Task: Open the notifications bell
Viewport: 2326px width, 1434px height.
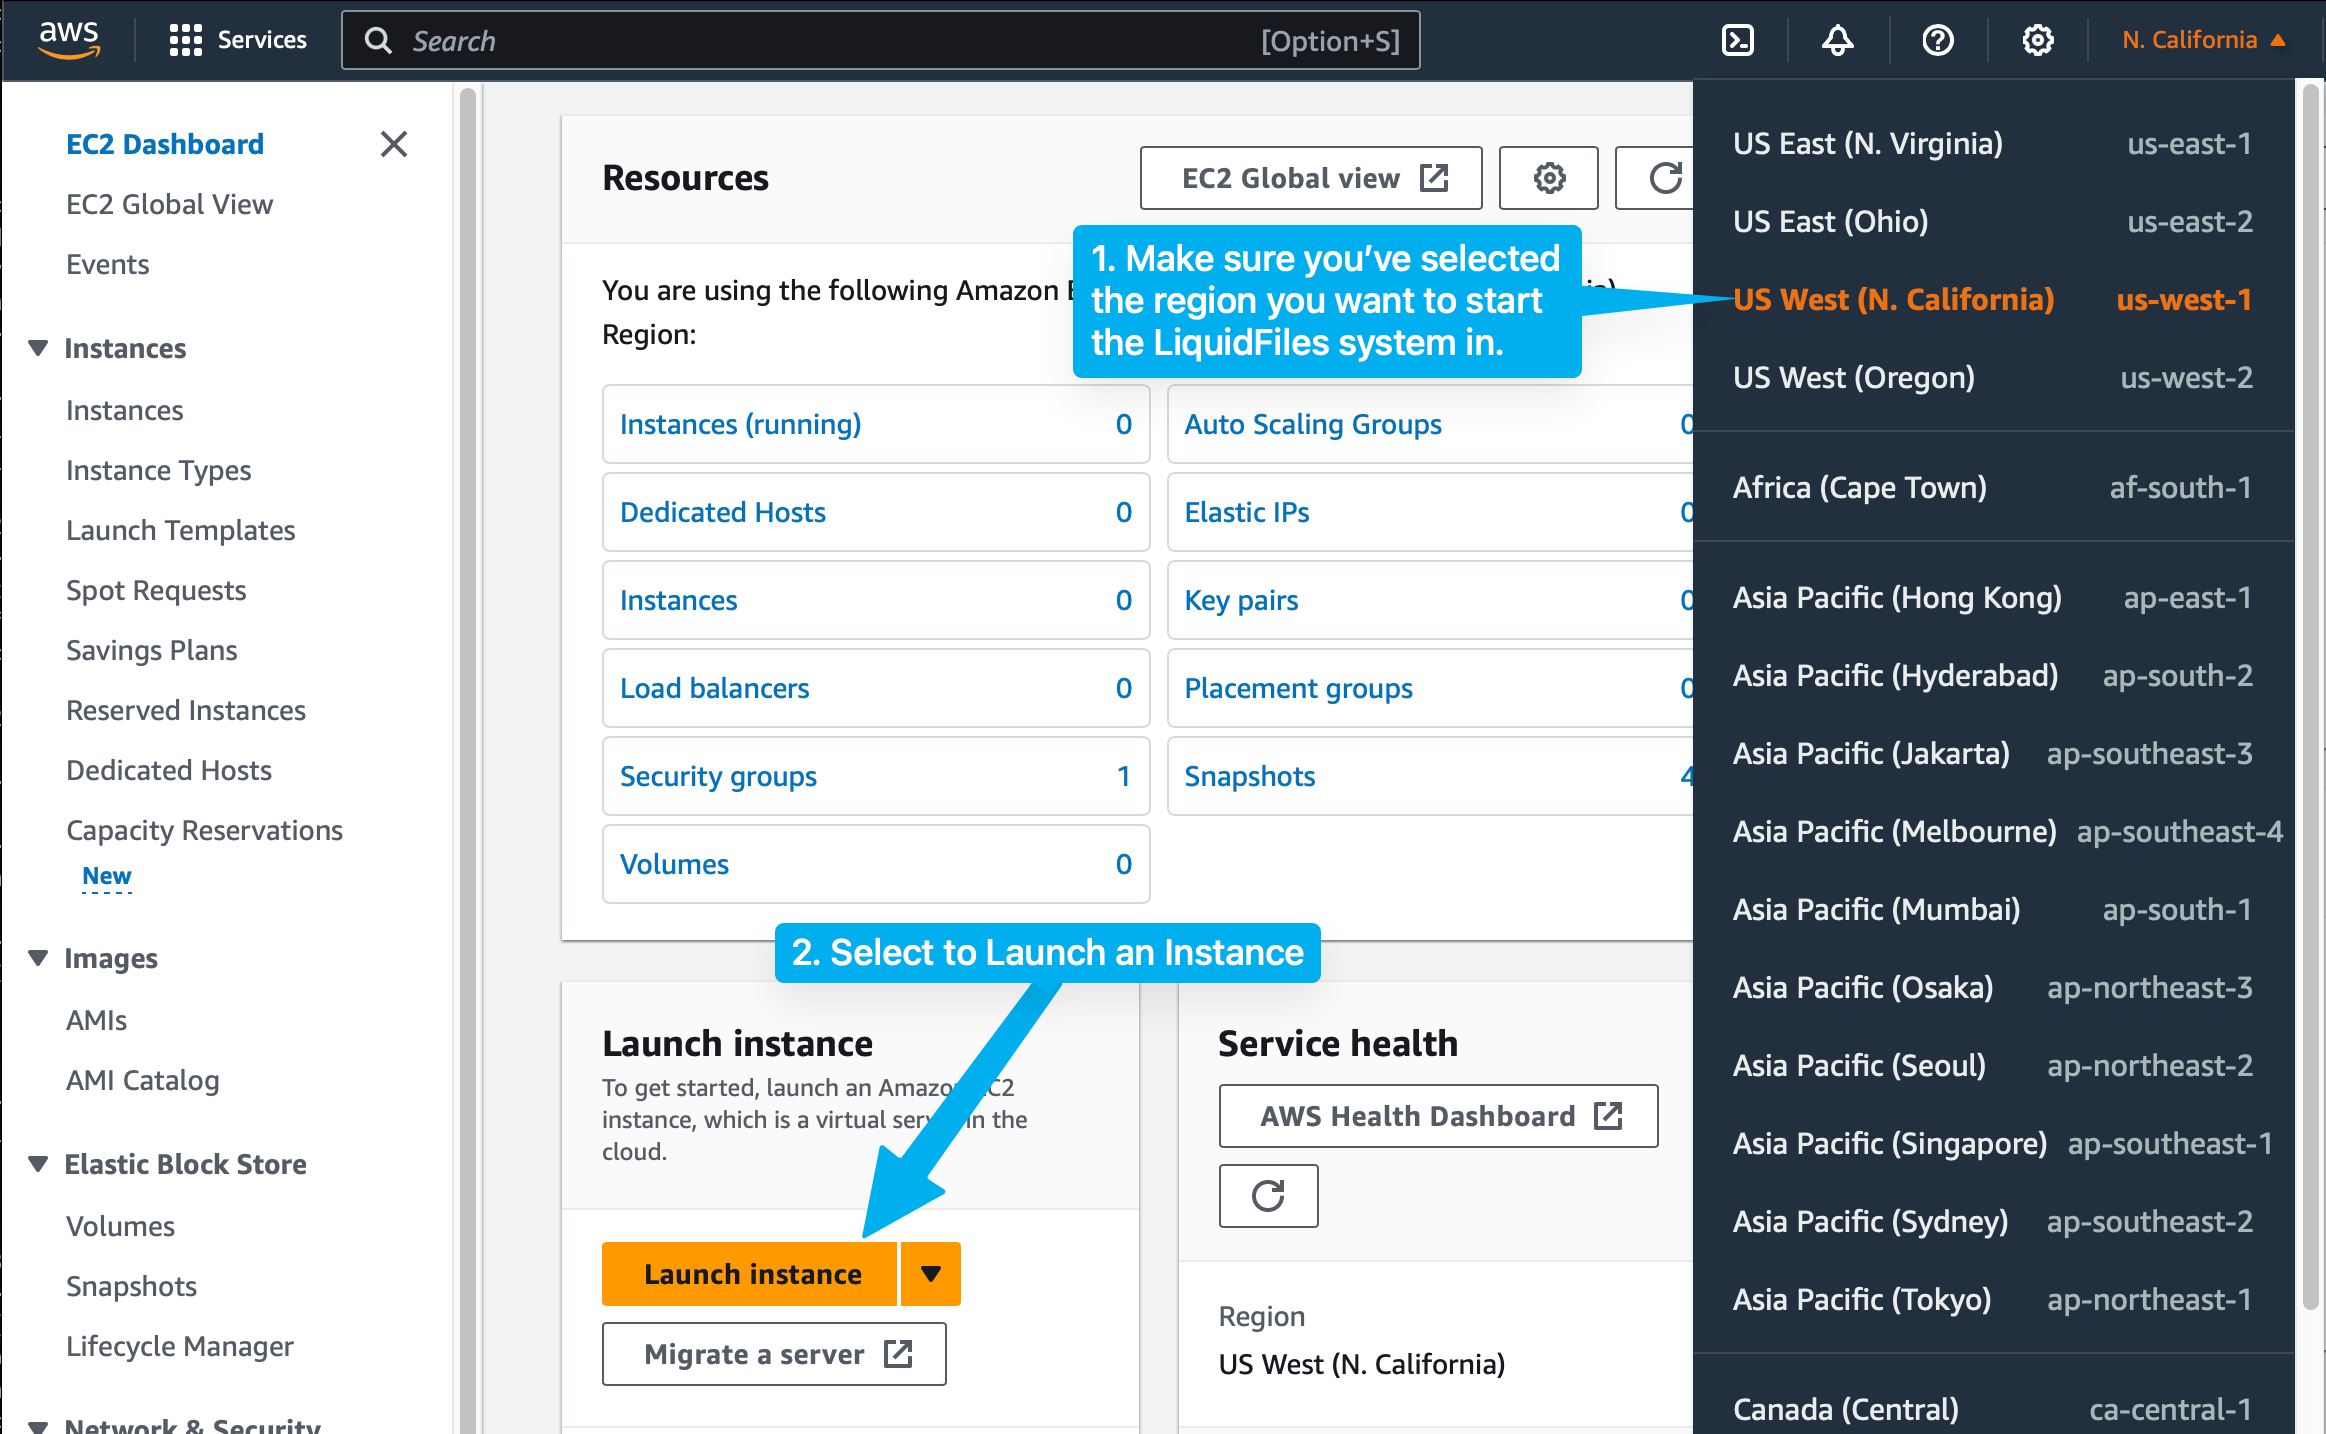Action: tap(1837, 40)
